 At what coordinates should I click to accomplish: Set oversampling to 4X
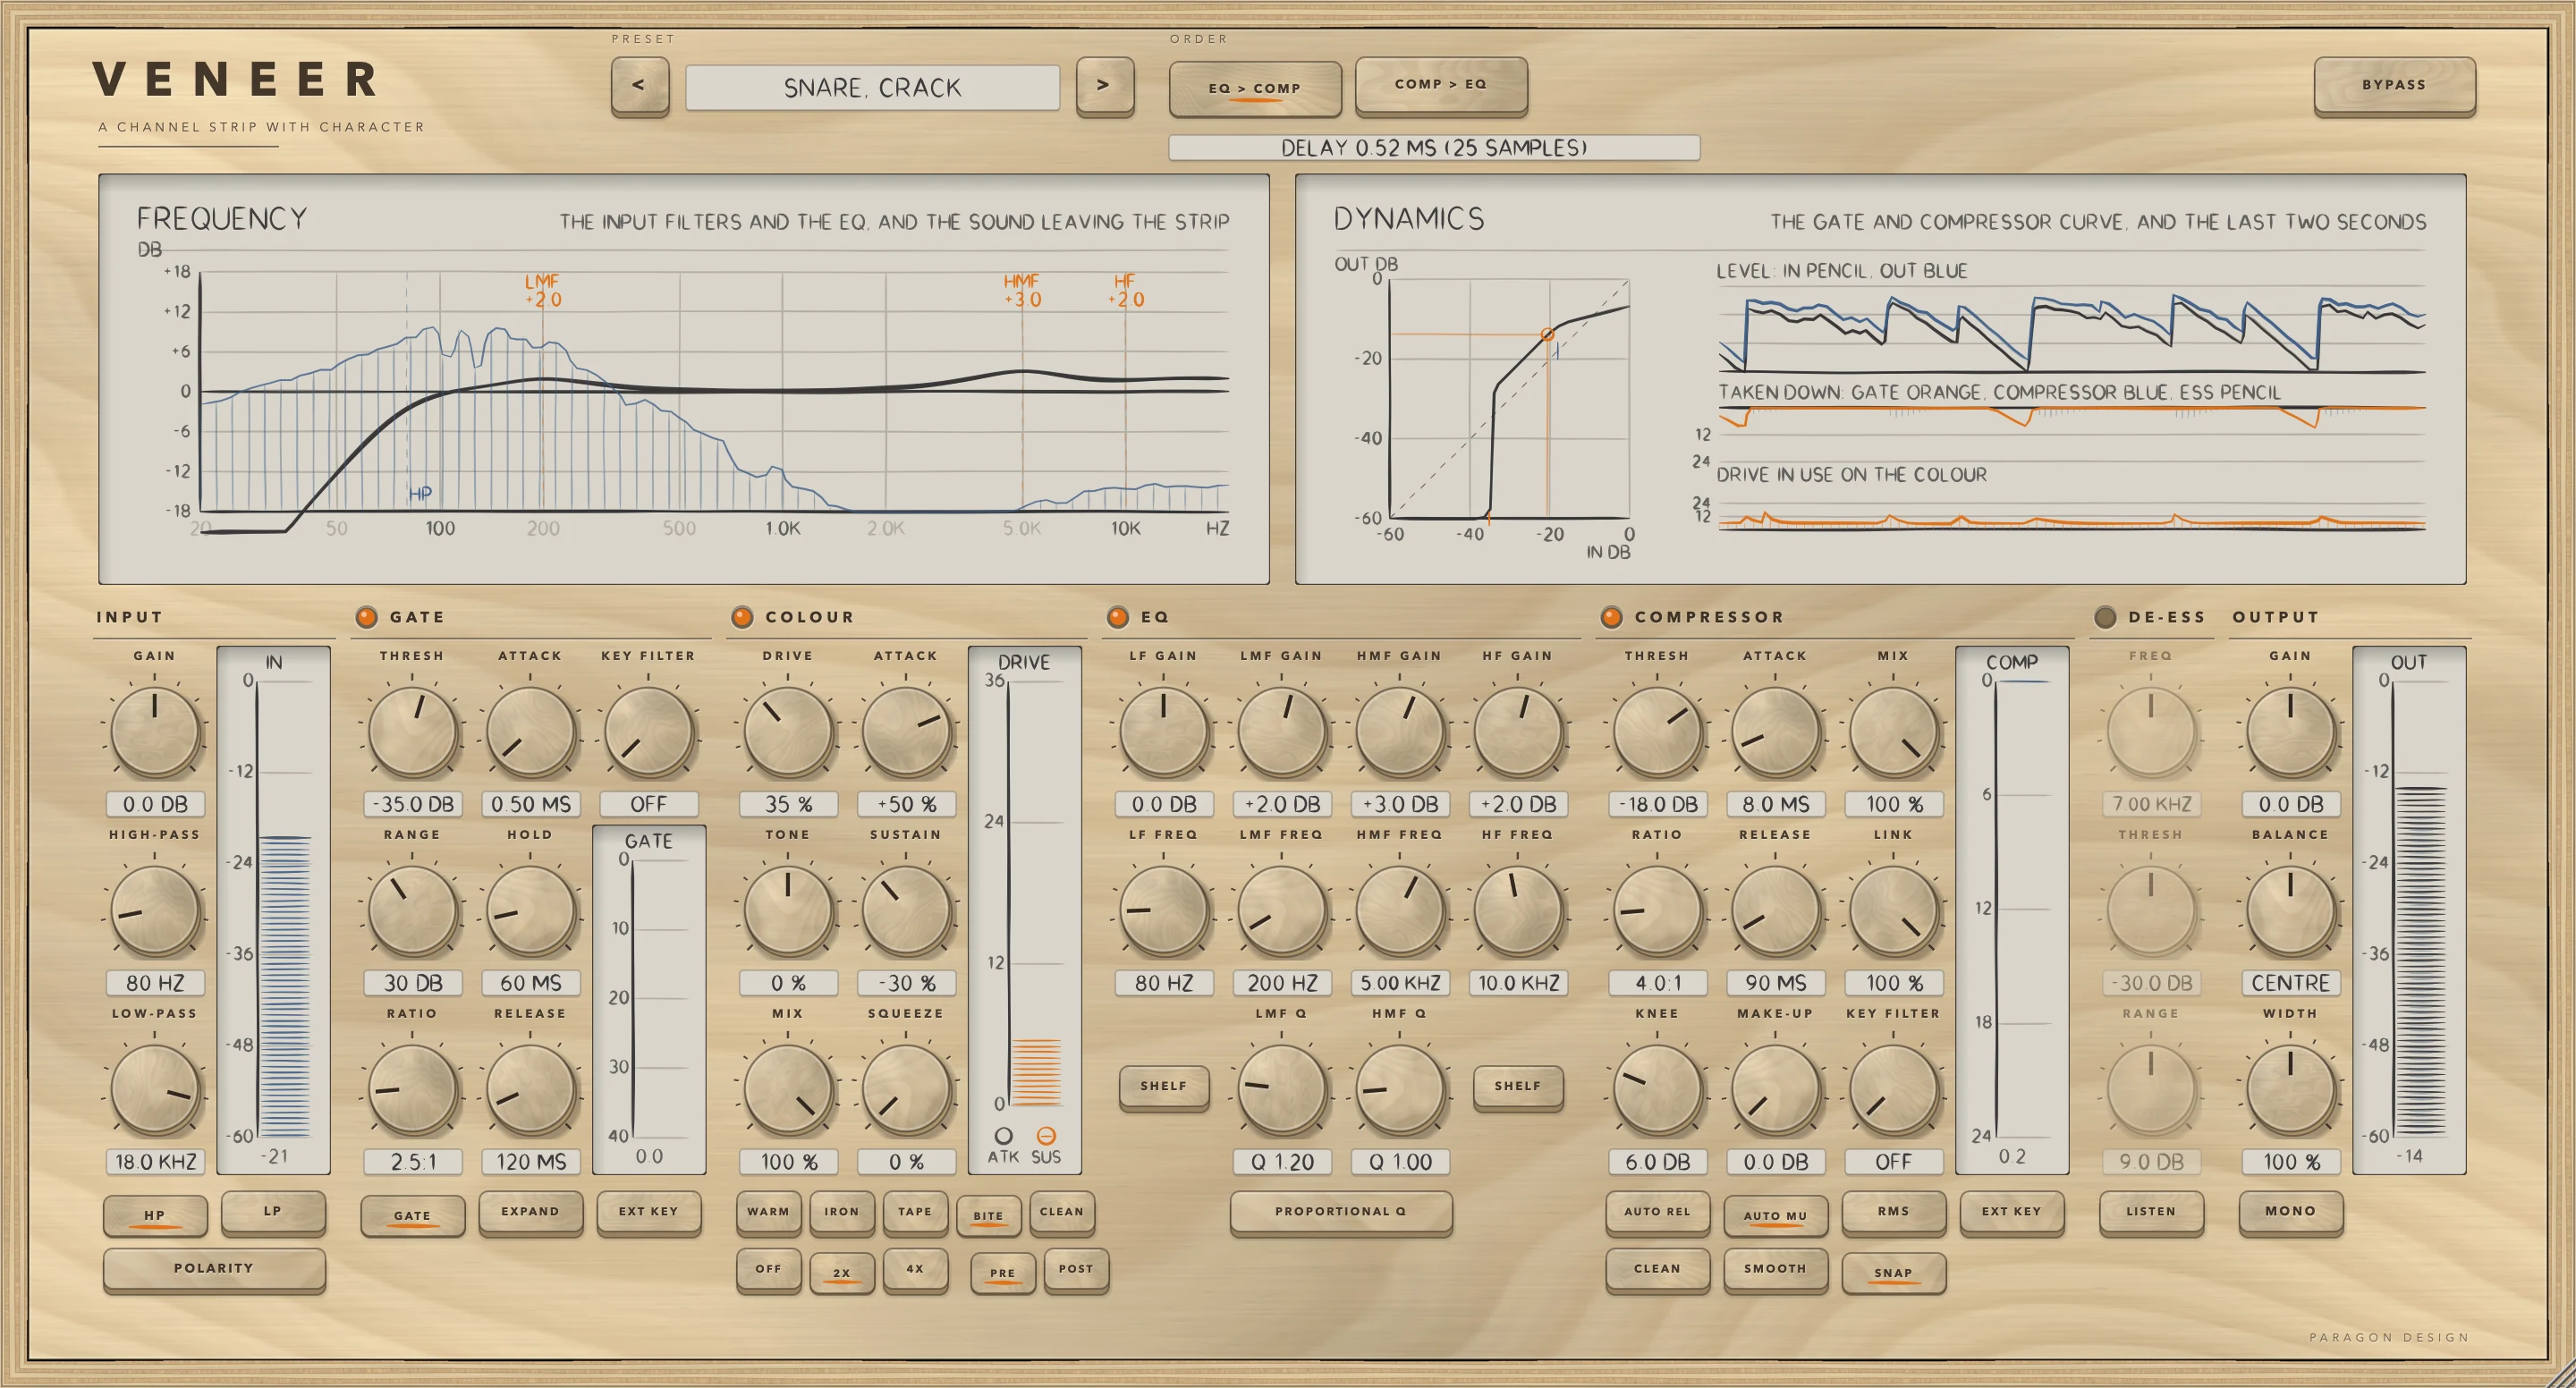(x=914, y=1270)
